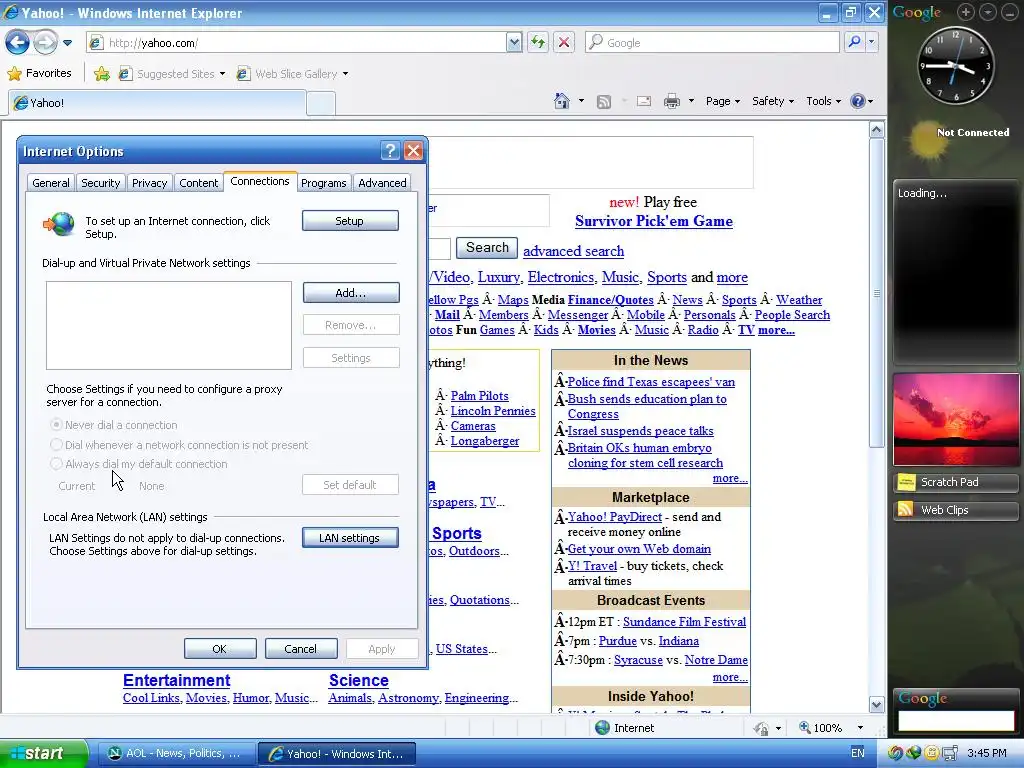Click Add to Favorites Bar star icon
Image resolution: width=1024 pixels, height=768 pixels.
pos(101,74)
